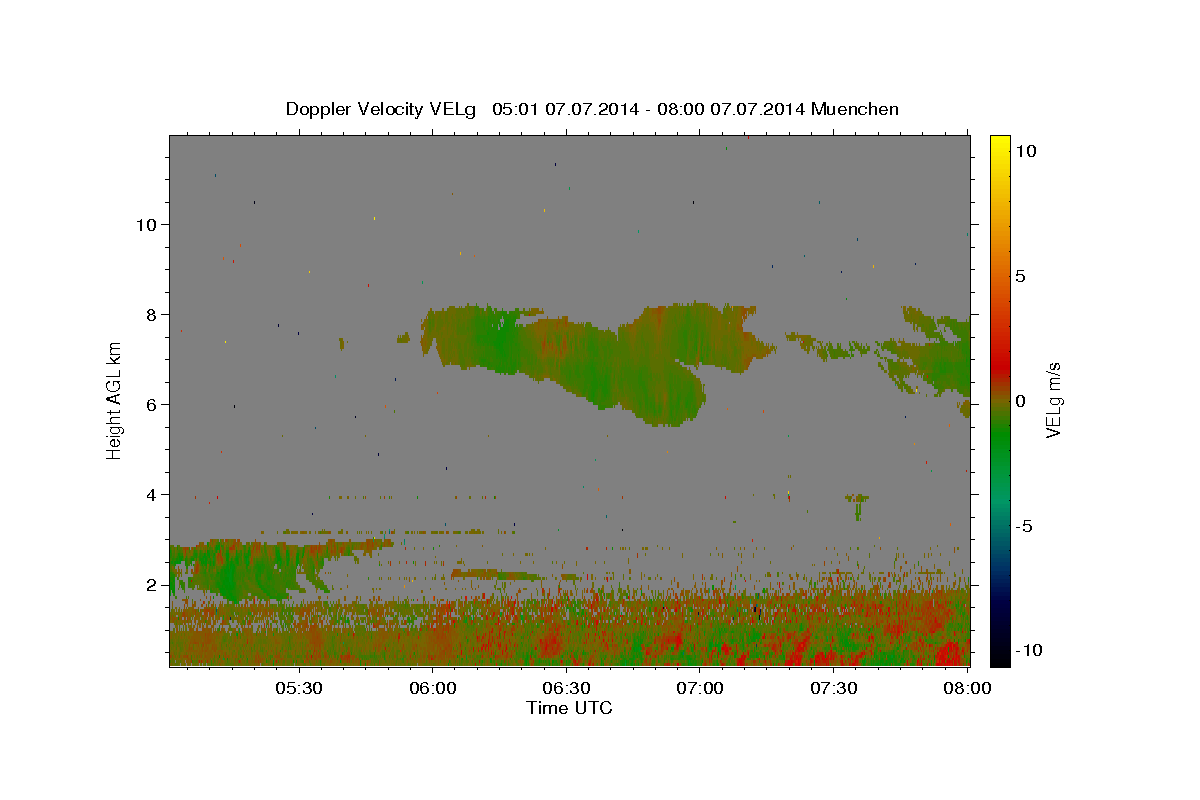Viewport: 1200px width, 800px height.
Task: Click the '07:30' time tick label
Action: click(x=833, y=689)
